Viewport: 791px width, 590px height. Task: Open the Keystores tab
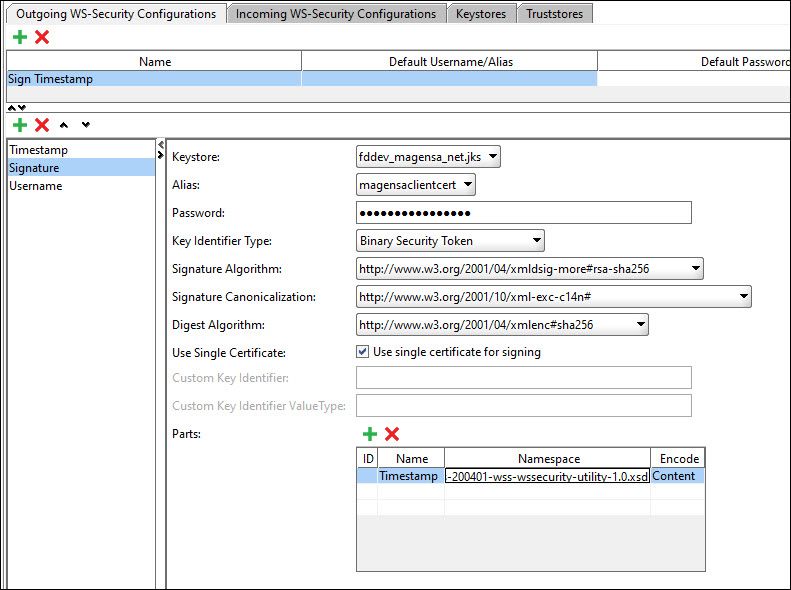pos(481,14)
